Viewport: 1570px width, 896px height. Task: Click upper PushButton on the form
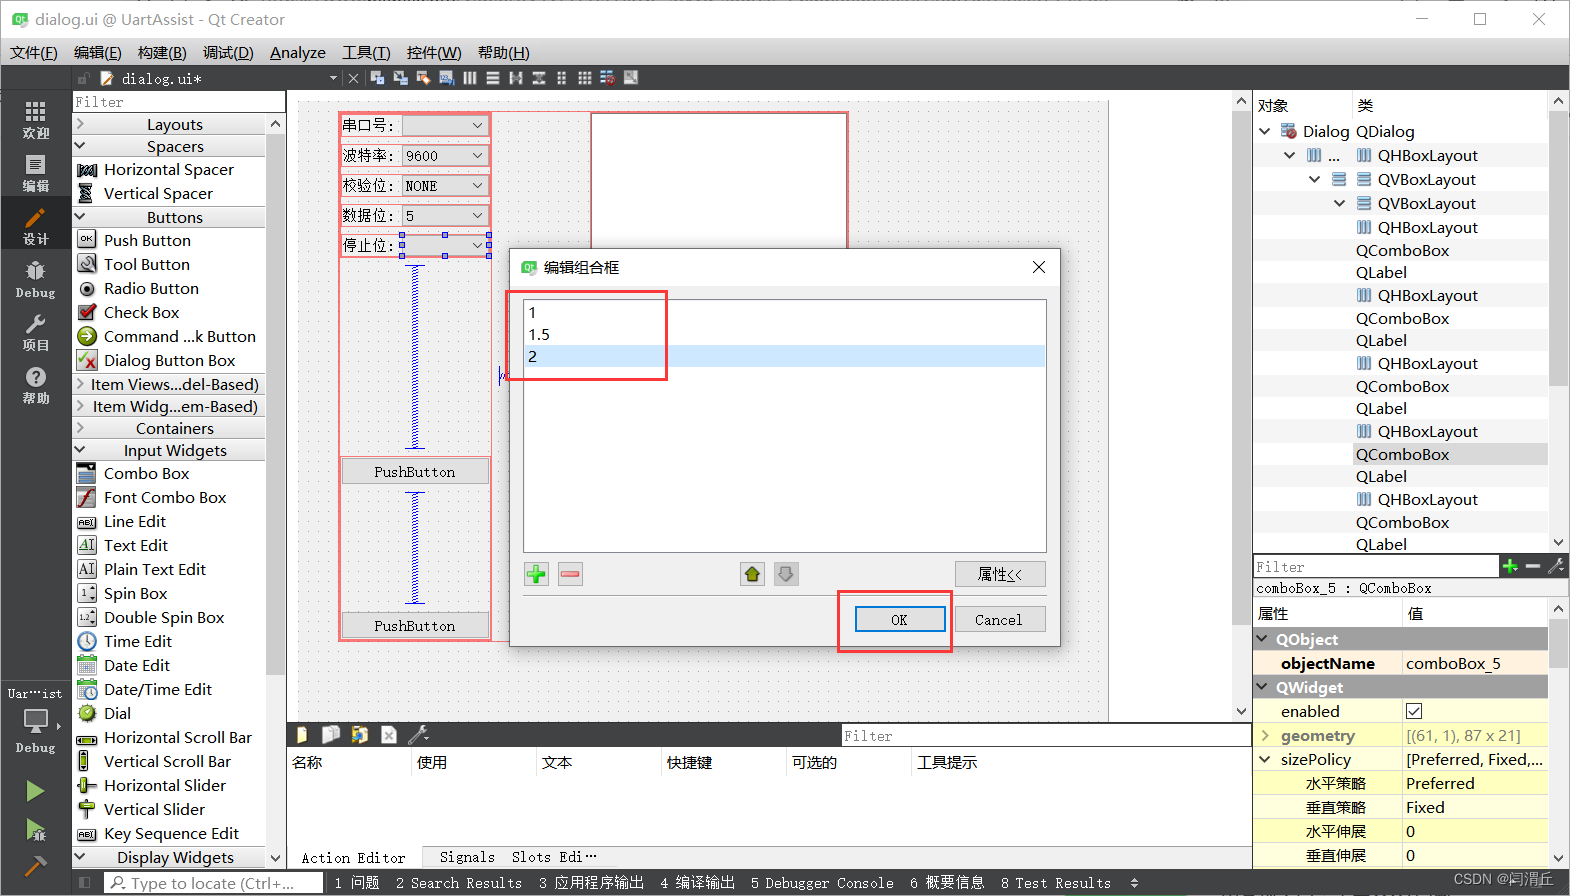pyautogui.click(x=415, y=472)
